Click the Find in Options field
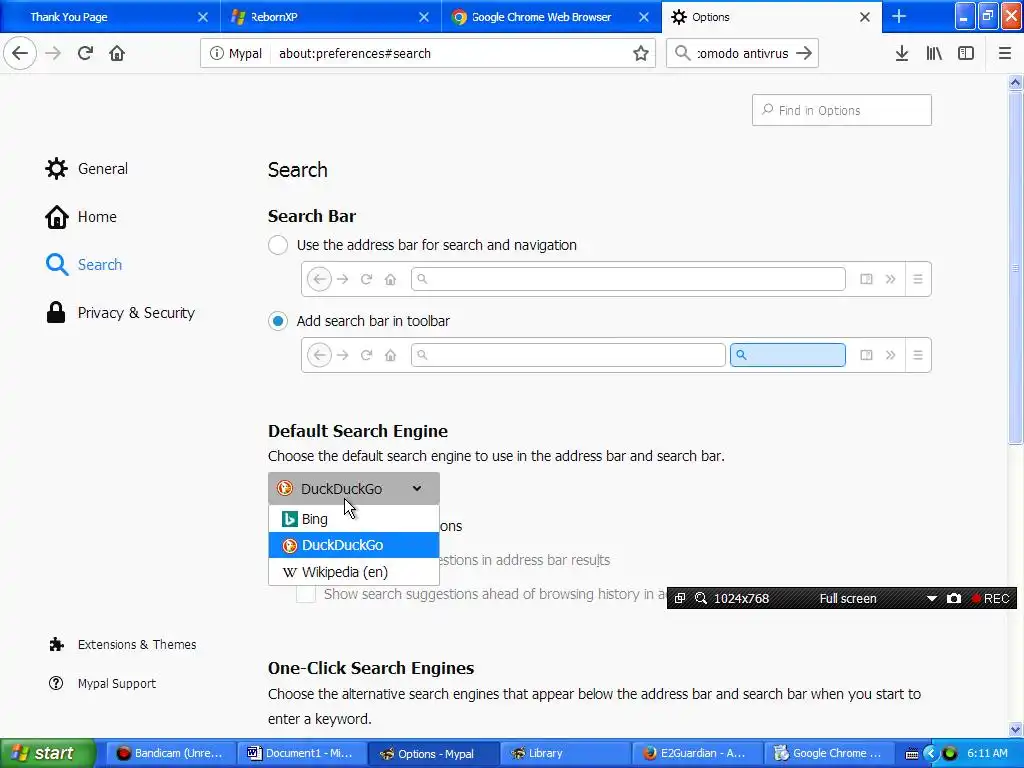 pos(842,110)
